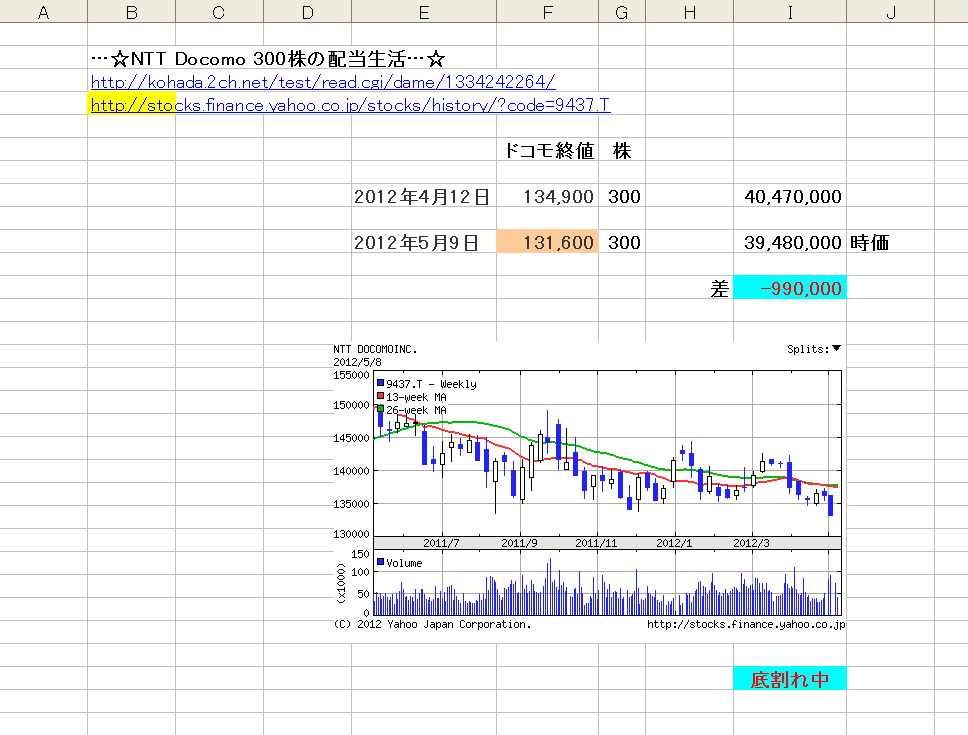This screenshot has width=968, height=735.
Task: Click the title cell 'NTT Docomo 300株の配当生活'
Action: tap(268, 59)
